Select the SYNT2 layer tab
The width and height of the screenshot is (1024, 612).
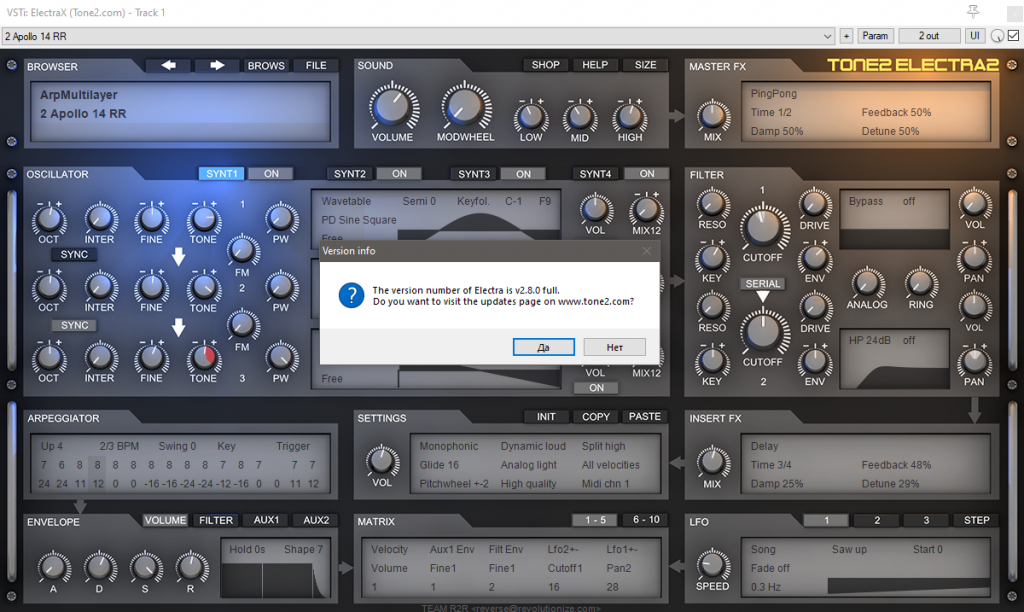[x=349, y=174]
